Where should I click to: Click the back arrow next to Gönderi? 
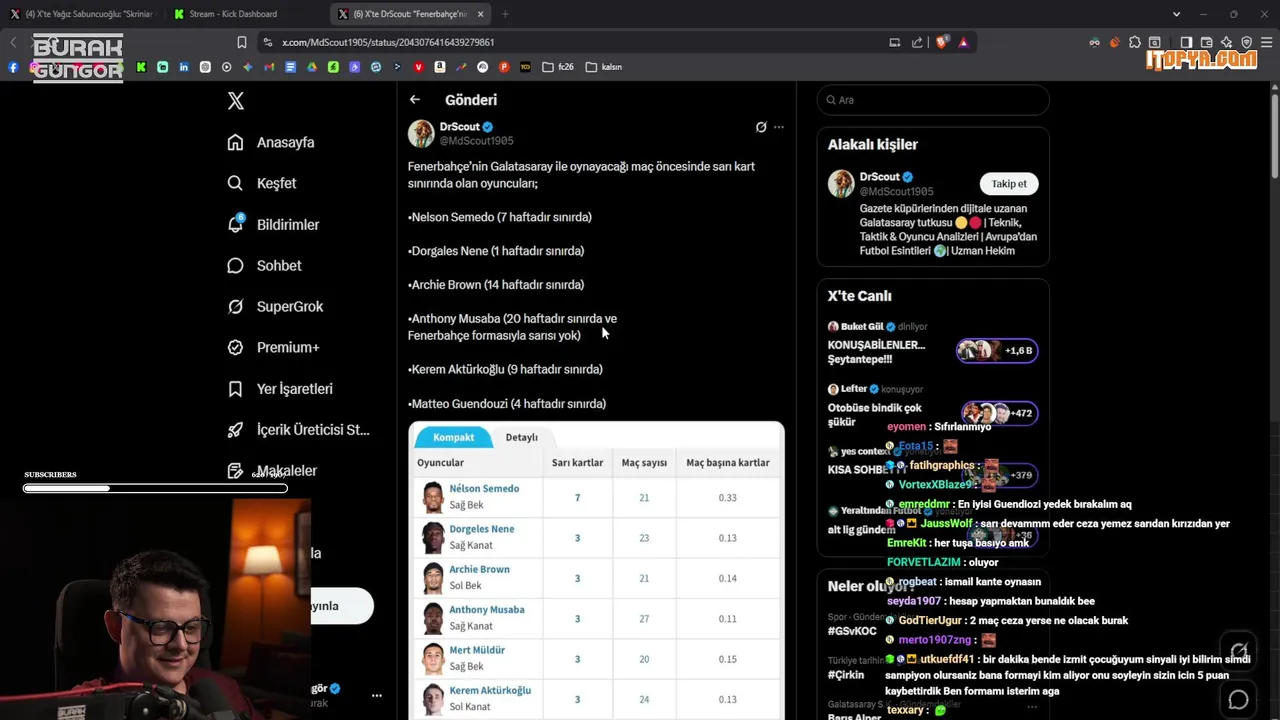point(415,100)
